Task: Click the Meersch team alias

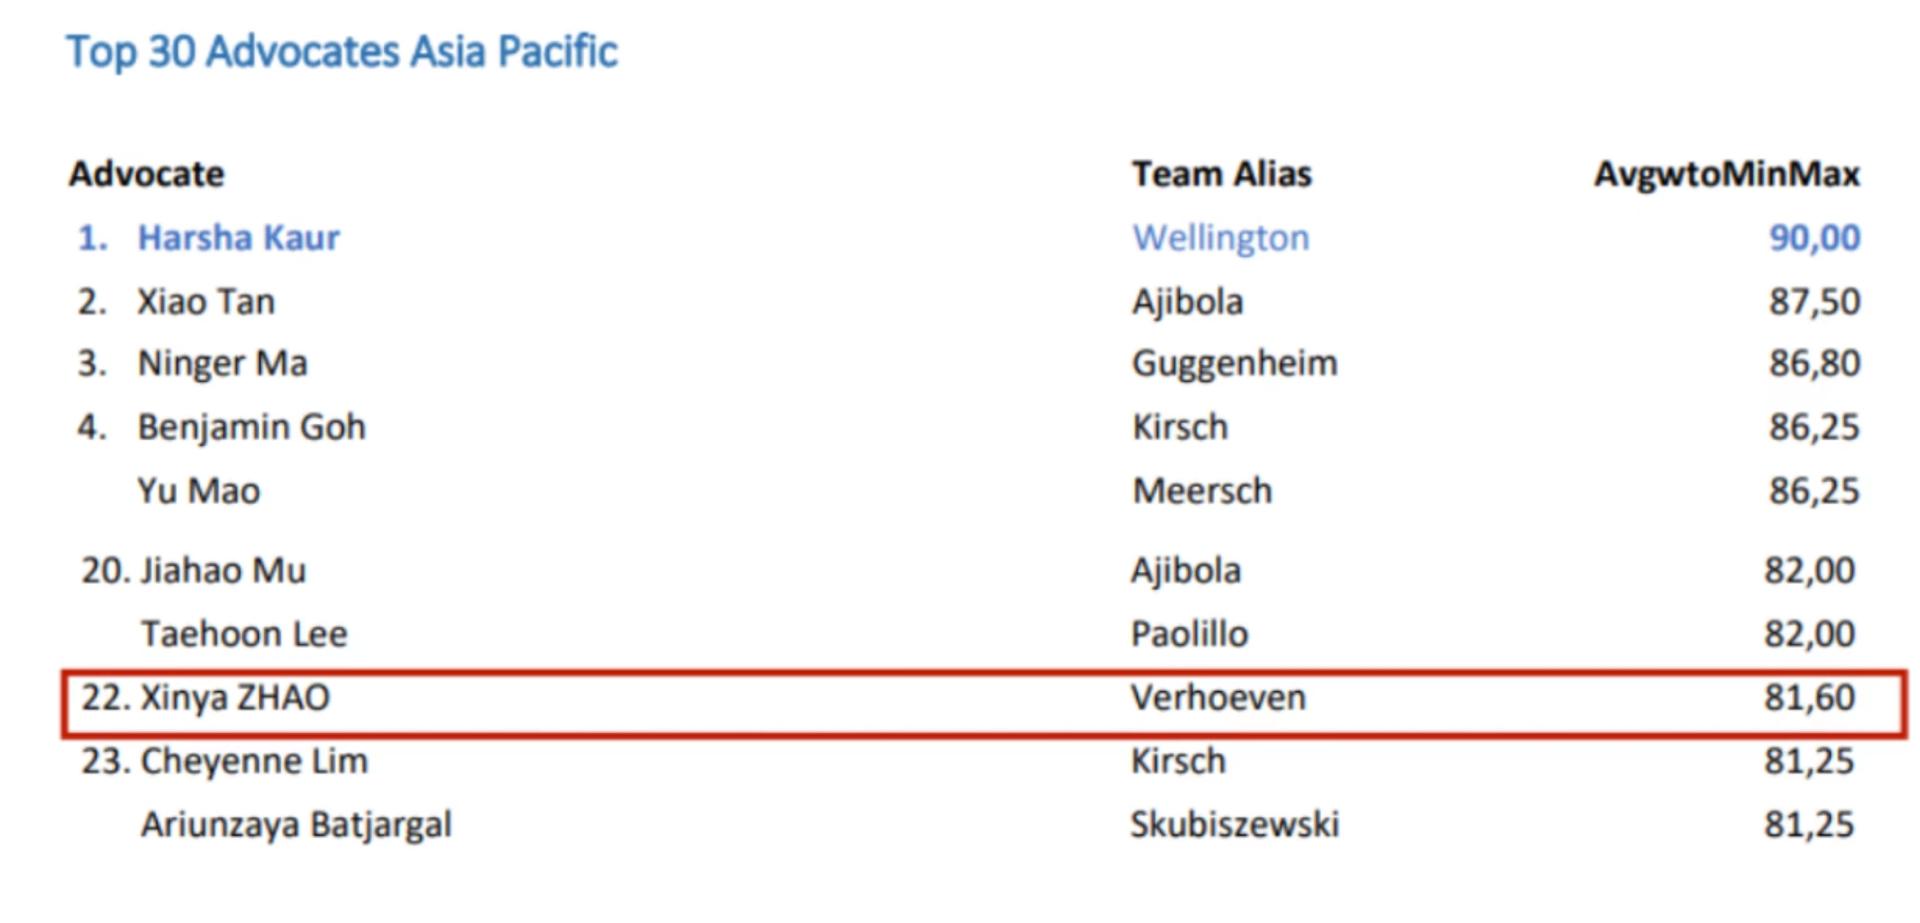Action: click(x=1202, y=491)
